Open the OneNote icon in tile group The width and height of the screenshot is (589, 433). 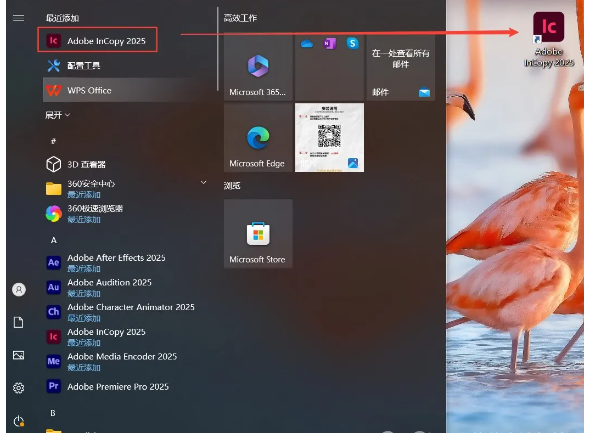(x=329, y=44)
